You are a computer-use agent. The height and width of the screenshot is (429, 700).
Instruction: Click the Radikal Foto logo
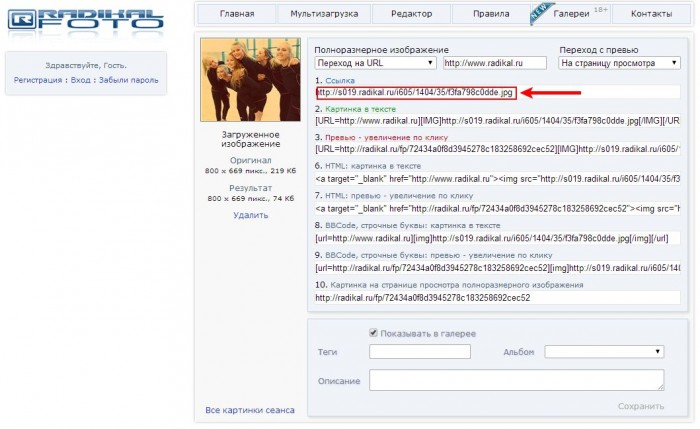click(x=86, y=20)
